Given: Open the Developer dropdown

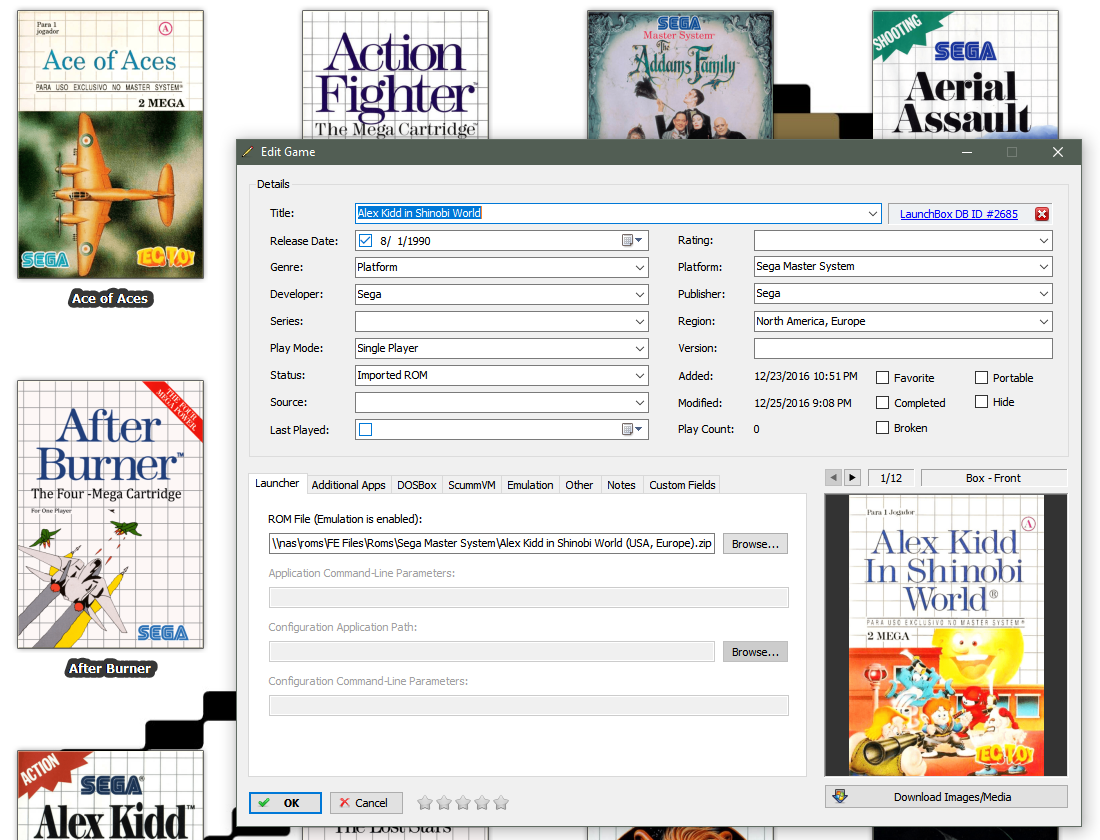Looking at the screenshot, I should (x=640, y=295).
